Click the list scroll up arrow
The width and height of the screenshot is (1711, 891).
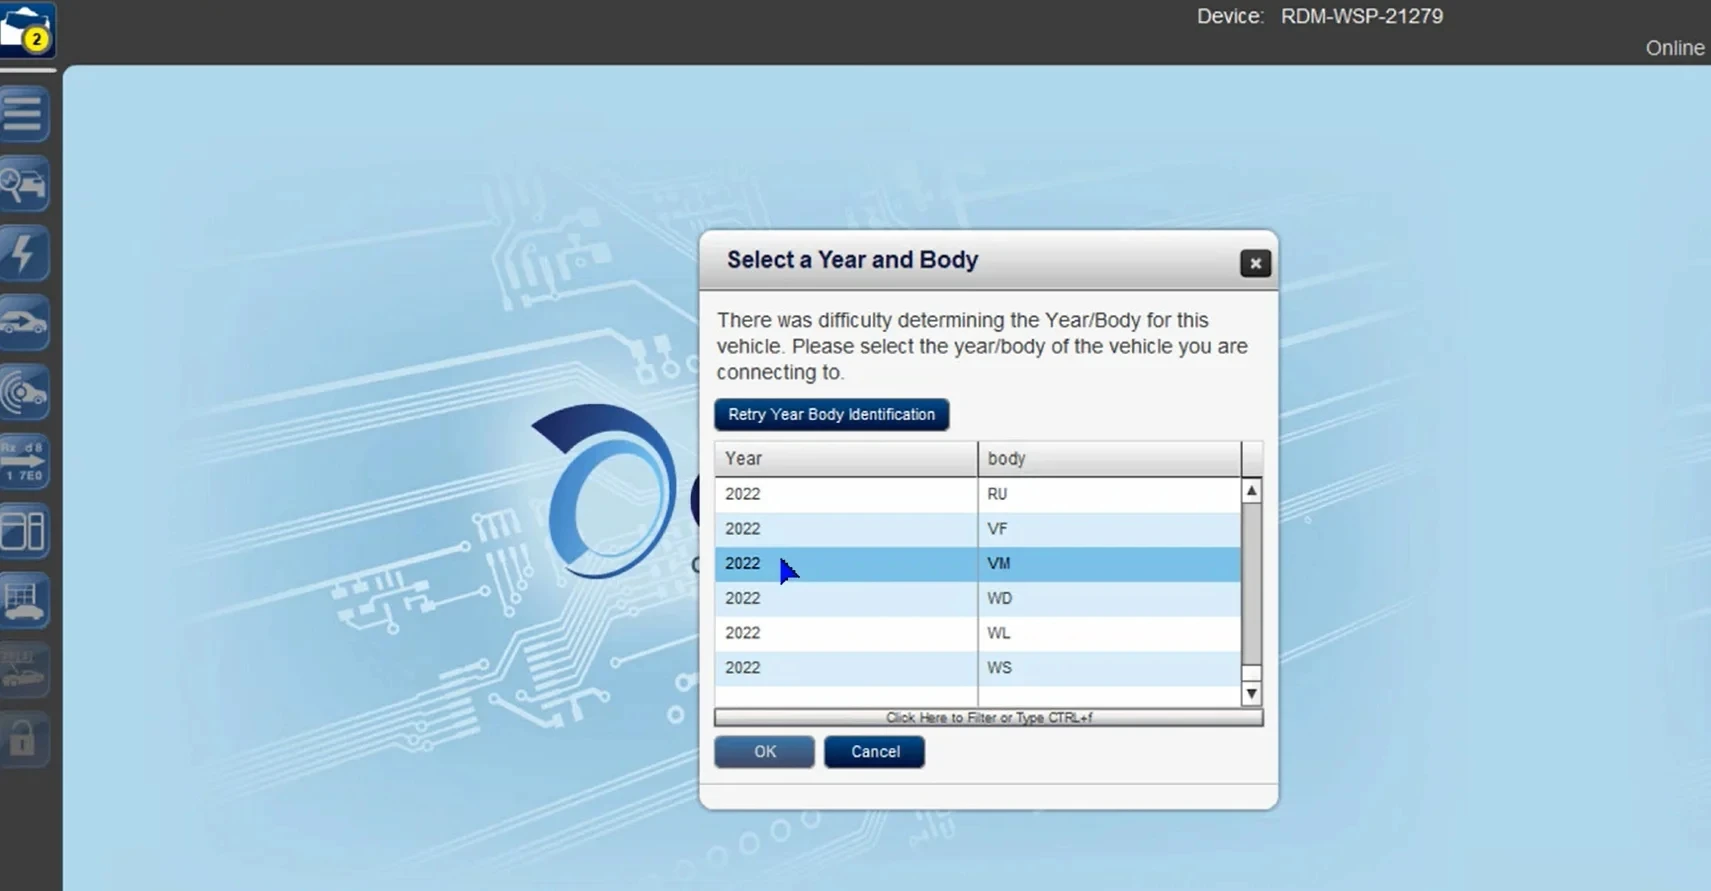coord(1251,491)
